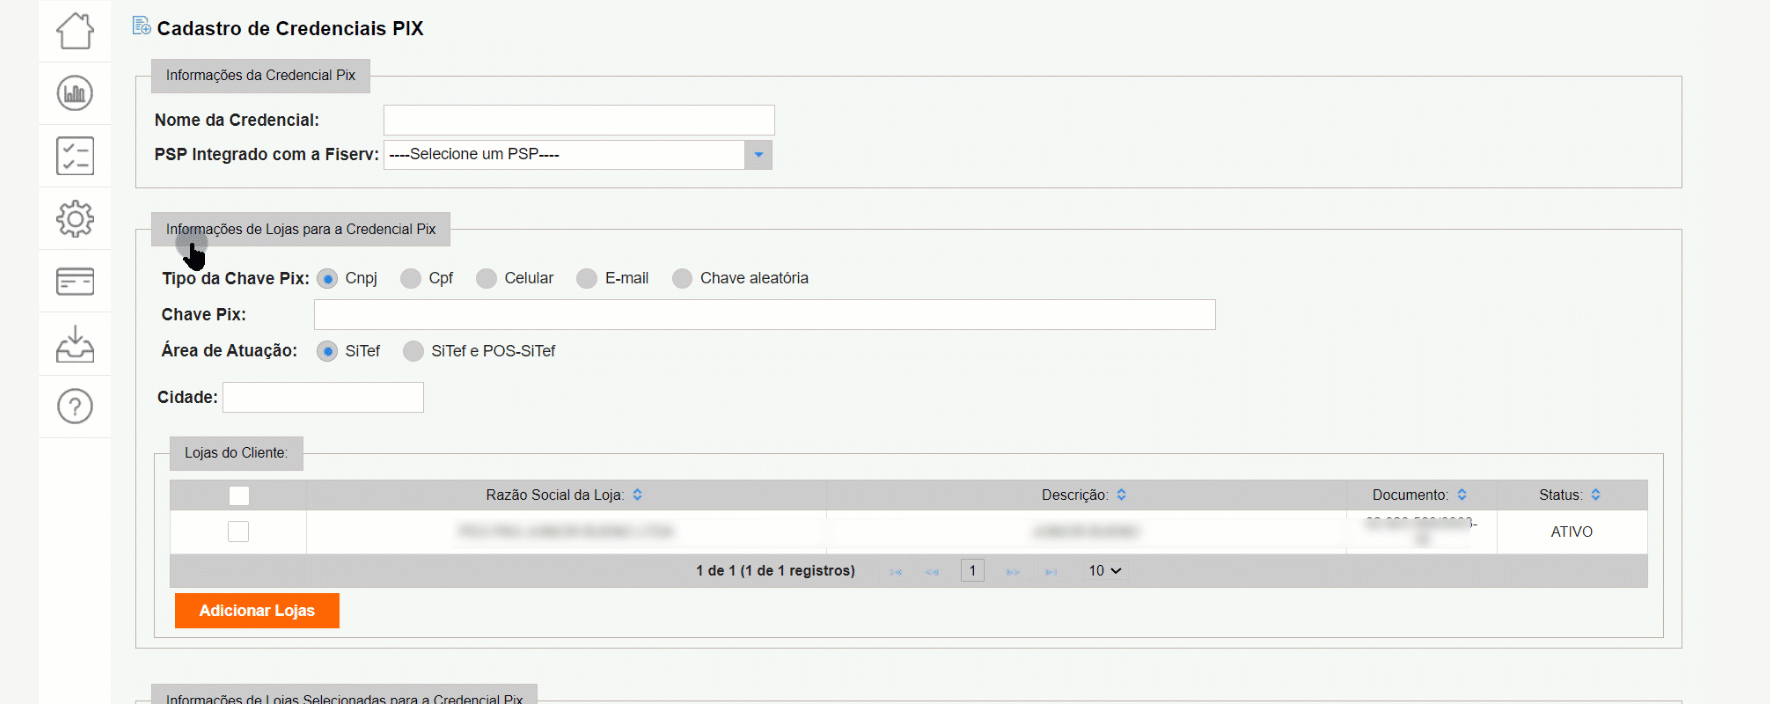Go to last page of stores table
1770x704 pixels.
click(x=1051, y=571)
